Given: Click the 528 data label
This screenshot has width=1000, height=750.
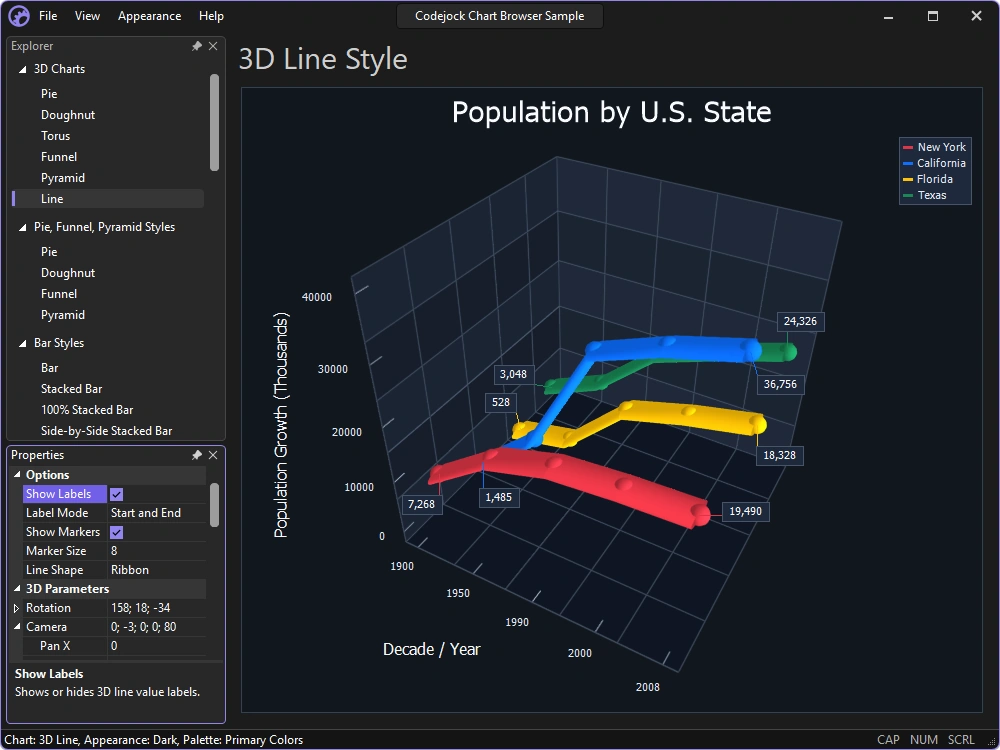Looking at the screenshot, I should pyautogui.click(x=501, y=402).
